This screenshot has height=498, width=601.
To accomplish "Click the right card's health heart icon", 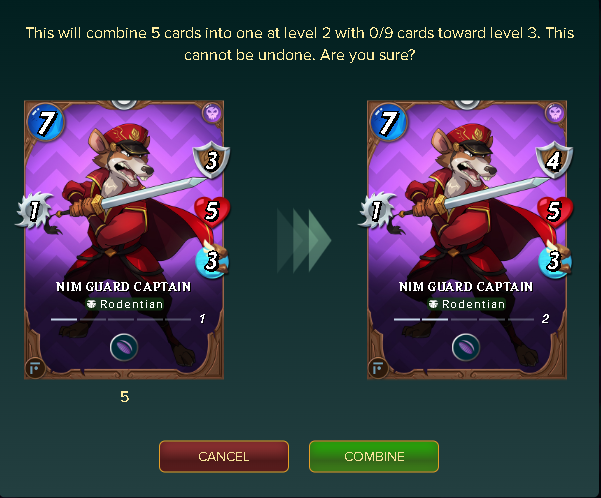I will (x=555, y=211).
